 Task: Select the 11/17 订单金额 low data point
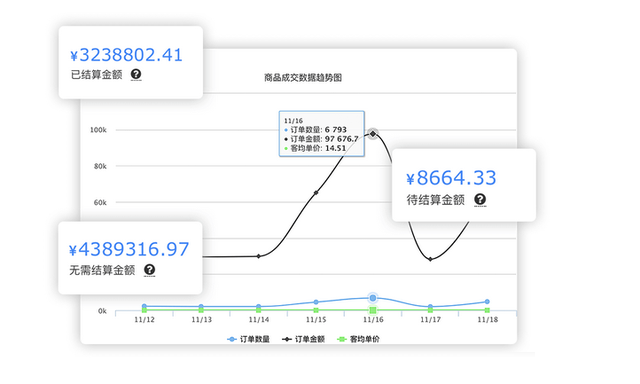pyautogui.click(x=430, y=259)
